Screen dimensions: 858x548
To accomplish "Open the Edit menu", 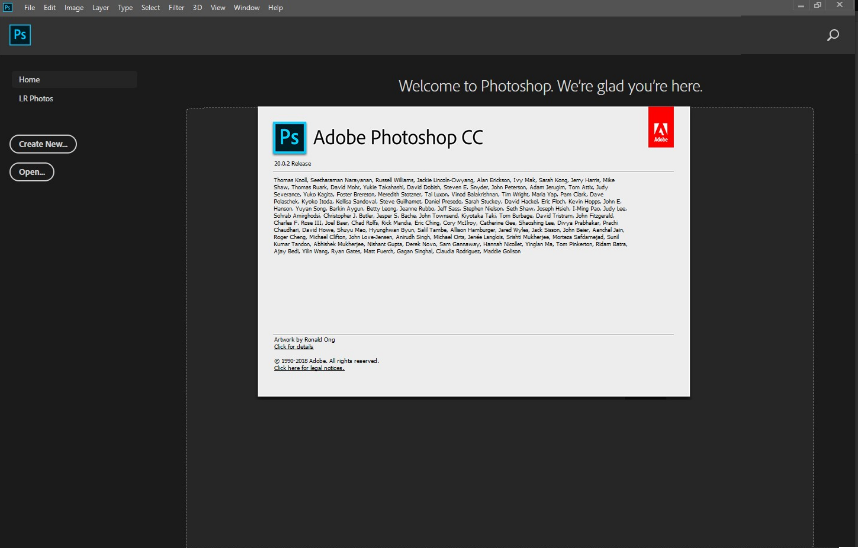I will [x=50, y=8].
